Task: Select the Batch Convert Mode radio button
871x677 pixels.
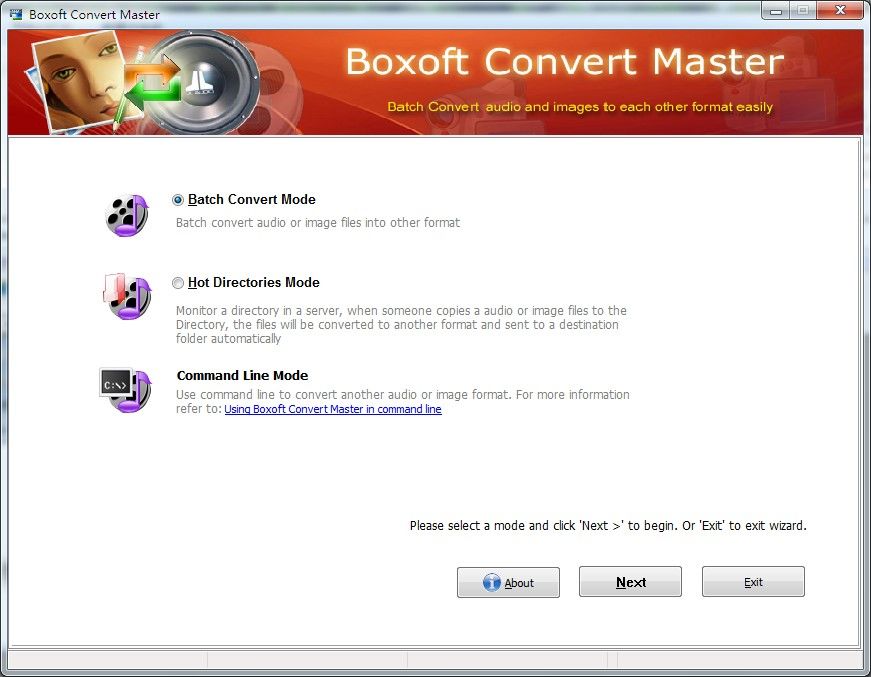Action: (x=178, y=200)
